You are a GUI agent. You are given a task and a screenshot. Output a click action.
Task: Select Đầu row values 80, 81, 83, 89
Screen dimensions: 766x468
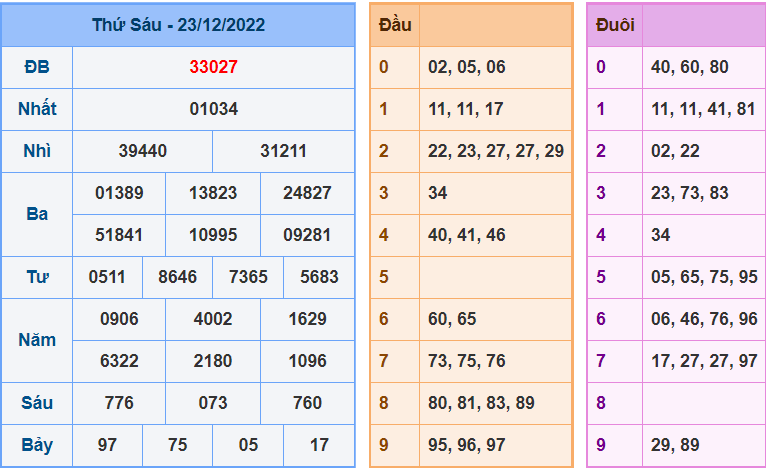coord(481,403)
